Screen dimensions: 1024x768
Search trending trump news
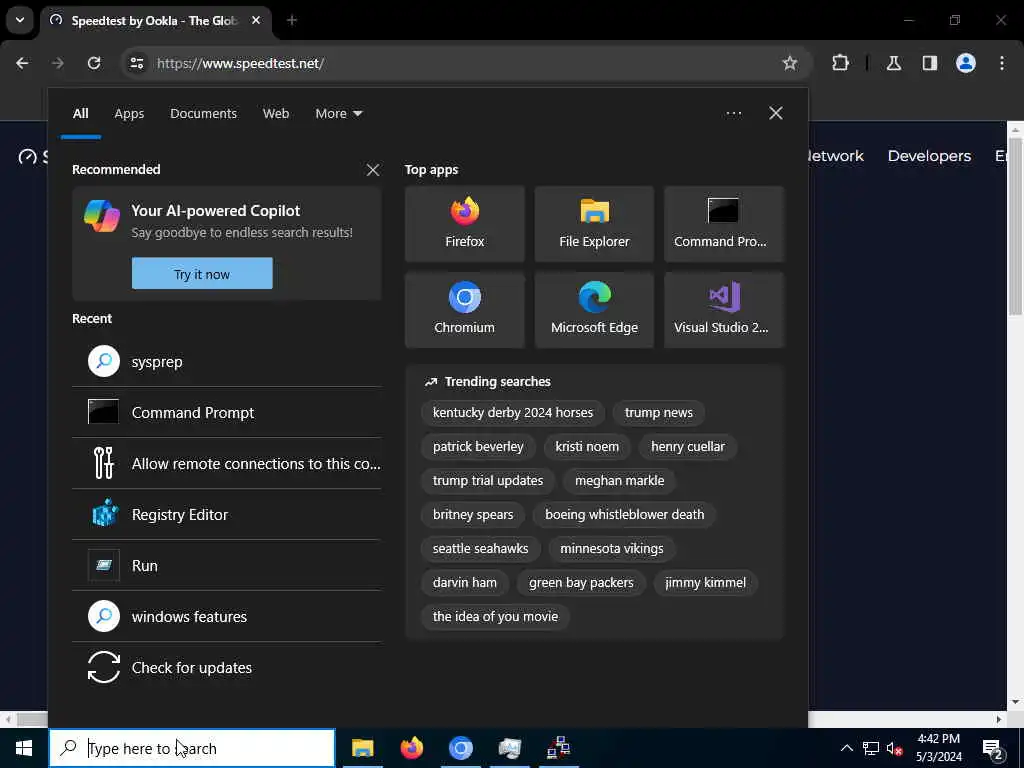(658, 413)
